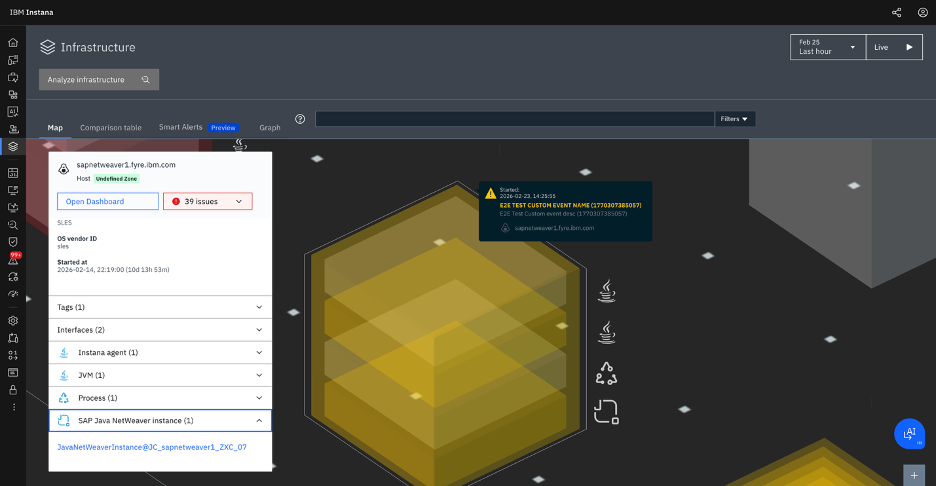
Task: Open JavaNetWeaverInstance@JC_sapnetweaver1_ZXC_07 link
Action: [x=152, y=447]
